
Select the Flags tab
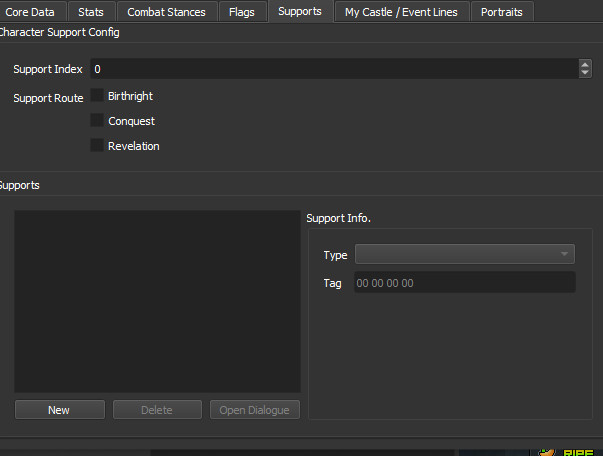point(241,12)
